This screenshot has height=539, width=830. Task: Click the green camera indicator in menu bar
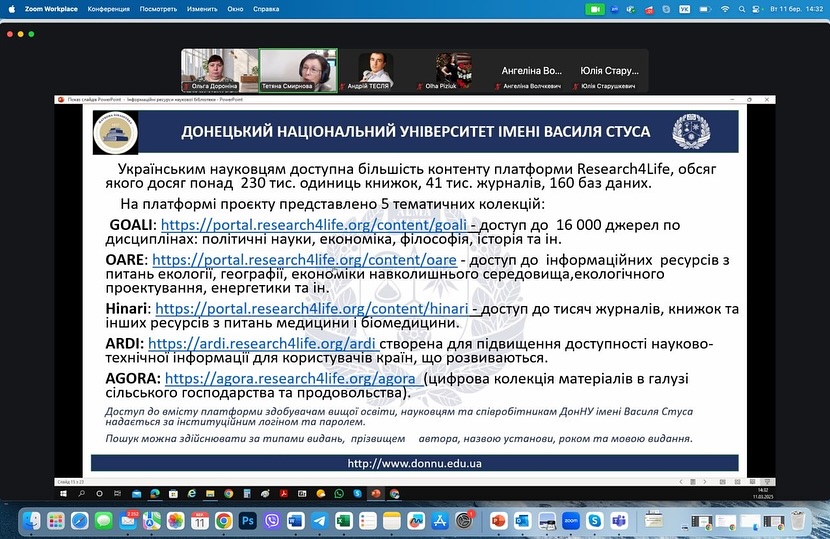594,9
